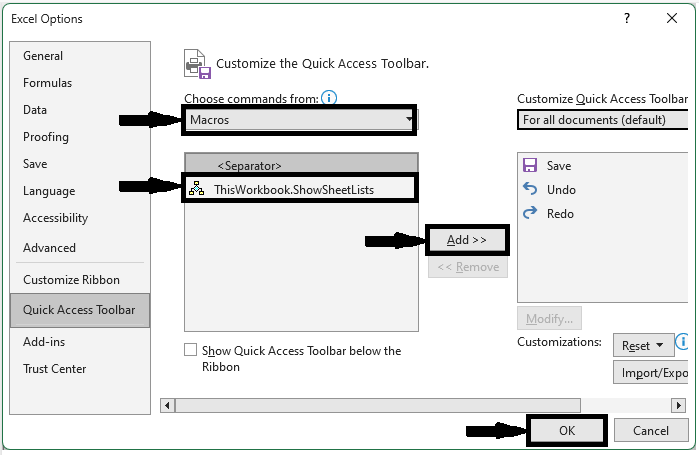Open the For all documents dropdown

605,120
